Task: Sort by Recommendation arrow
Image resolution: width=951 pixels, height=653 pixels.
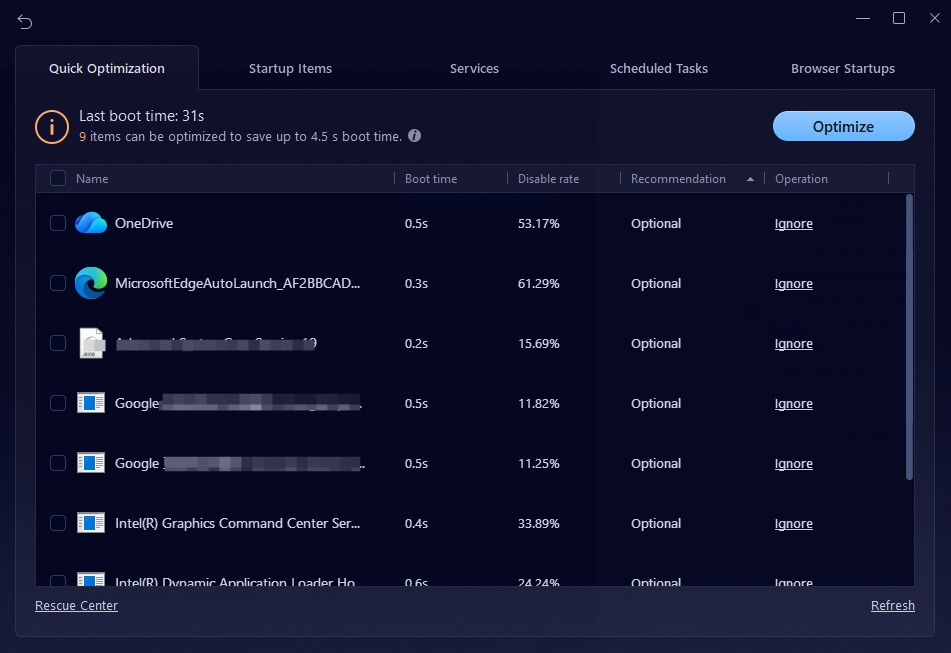Action: coord(750,179)
